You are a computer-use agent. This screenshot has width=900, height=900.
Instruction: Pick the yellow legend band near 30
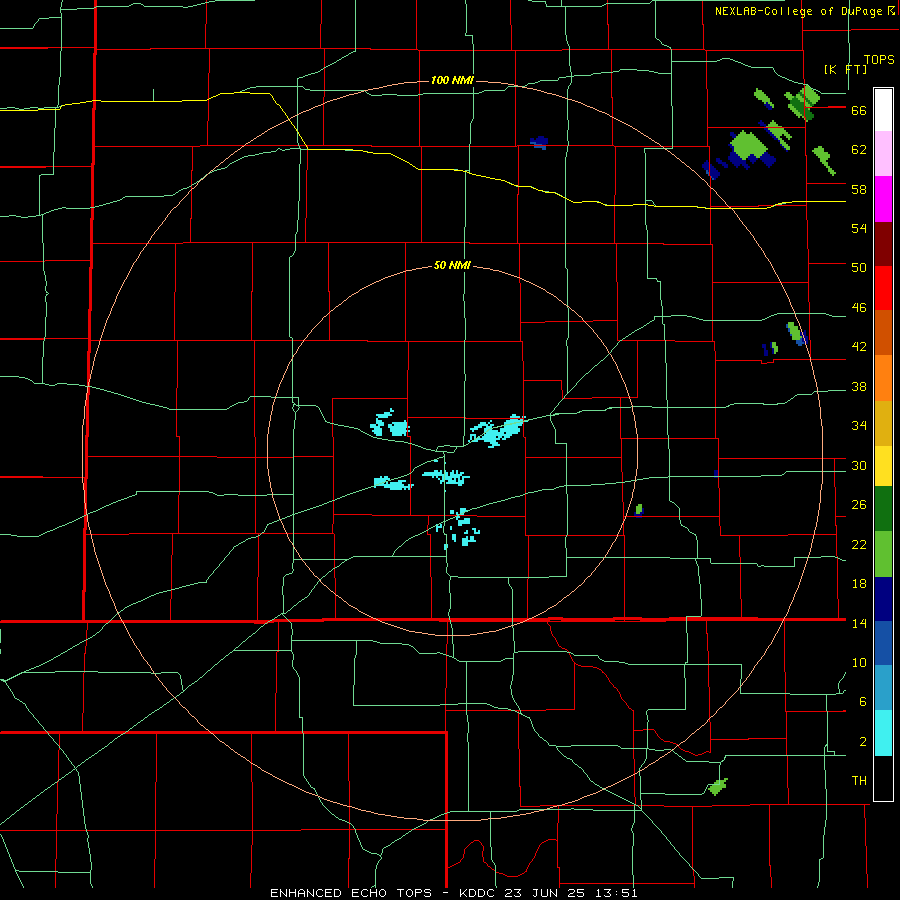click(883, 466)
